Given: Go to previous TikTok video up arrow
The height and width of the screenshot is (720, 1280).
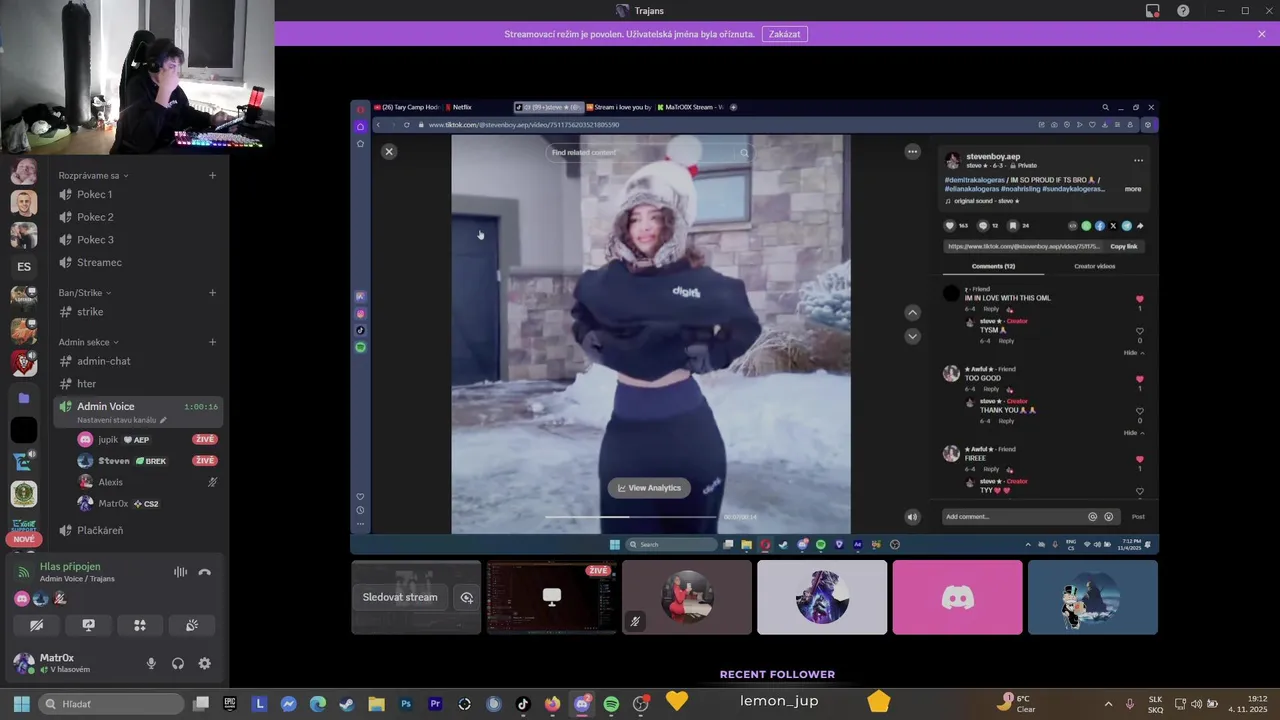Looking at the screenshot, I should [912, 312].
